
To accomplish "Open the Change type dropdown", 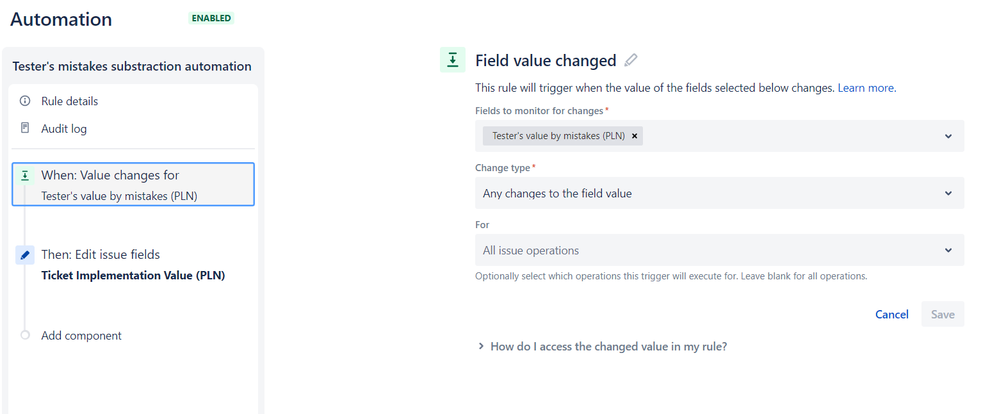I will (719, 193).
